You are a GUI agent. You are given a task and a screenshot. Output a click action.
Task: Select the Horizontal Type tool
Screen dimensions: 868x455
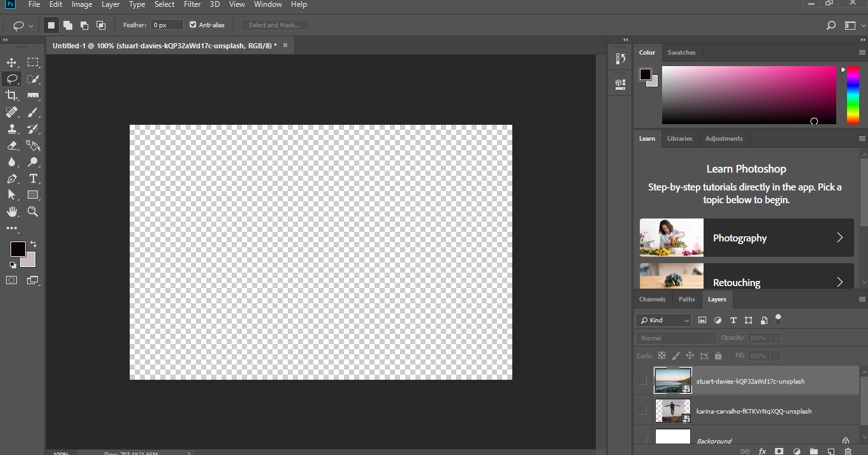pyautogui.click(x=33, y=179)
